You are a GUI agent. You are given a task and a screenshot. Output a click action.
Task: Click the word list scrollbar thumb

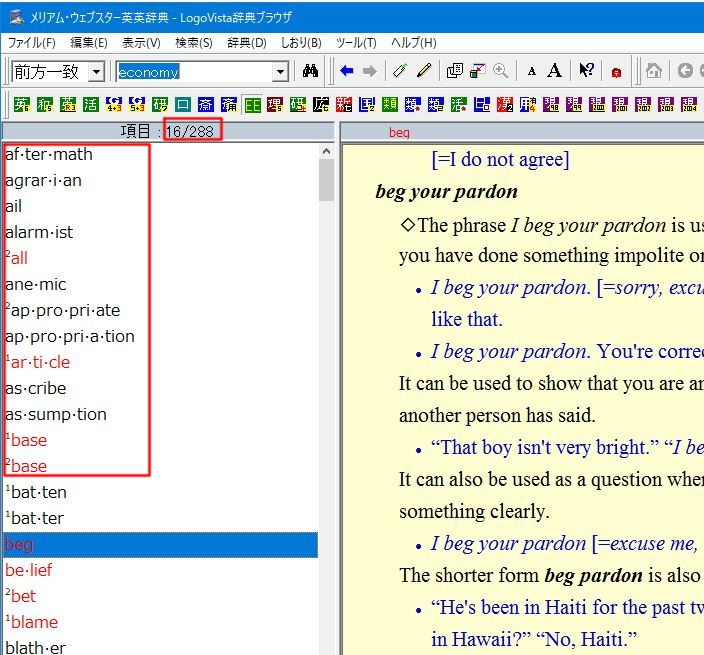pyautogui.click(x=326, y=180)
